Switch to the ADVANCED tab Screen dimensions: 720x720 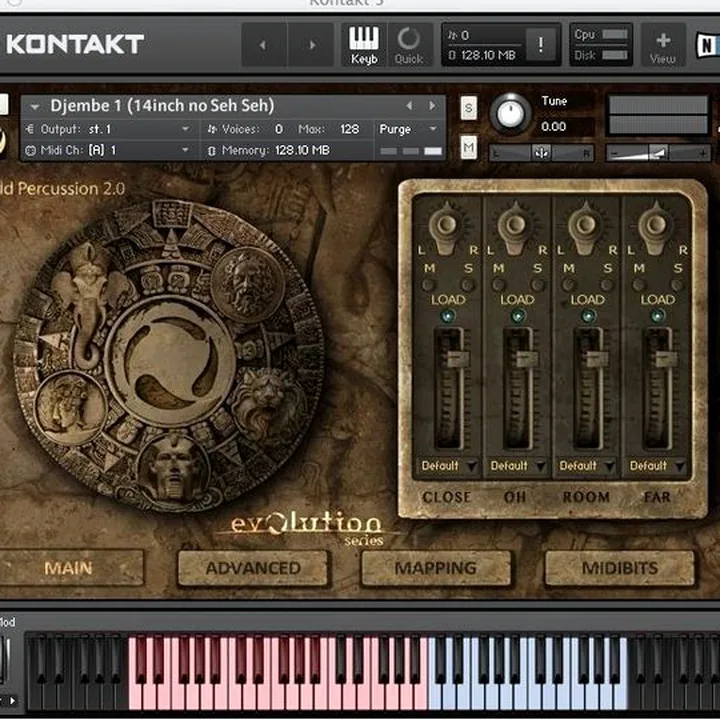[253, 568]
